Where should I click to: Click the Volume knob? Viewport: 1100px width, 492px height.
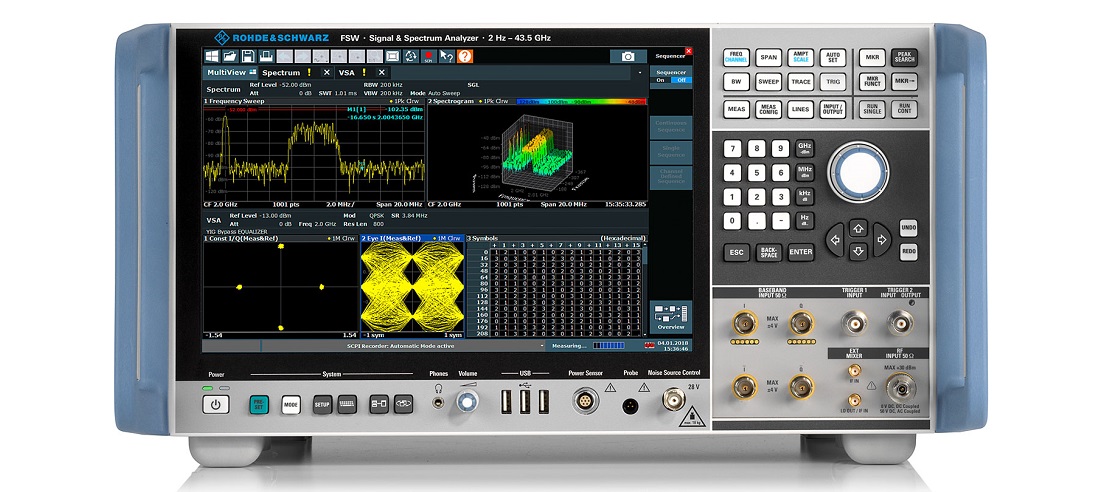click(466, 403)
